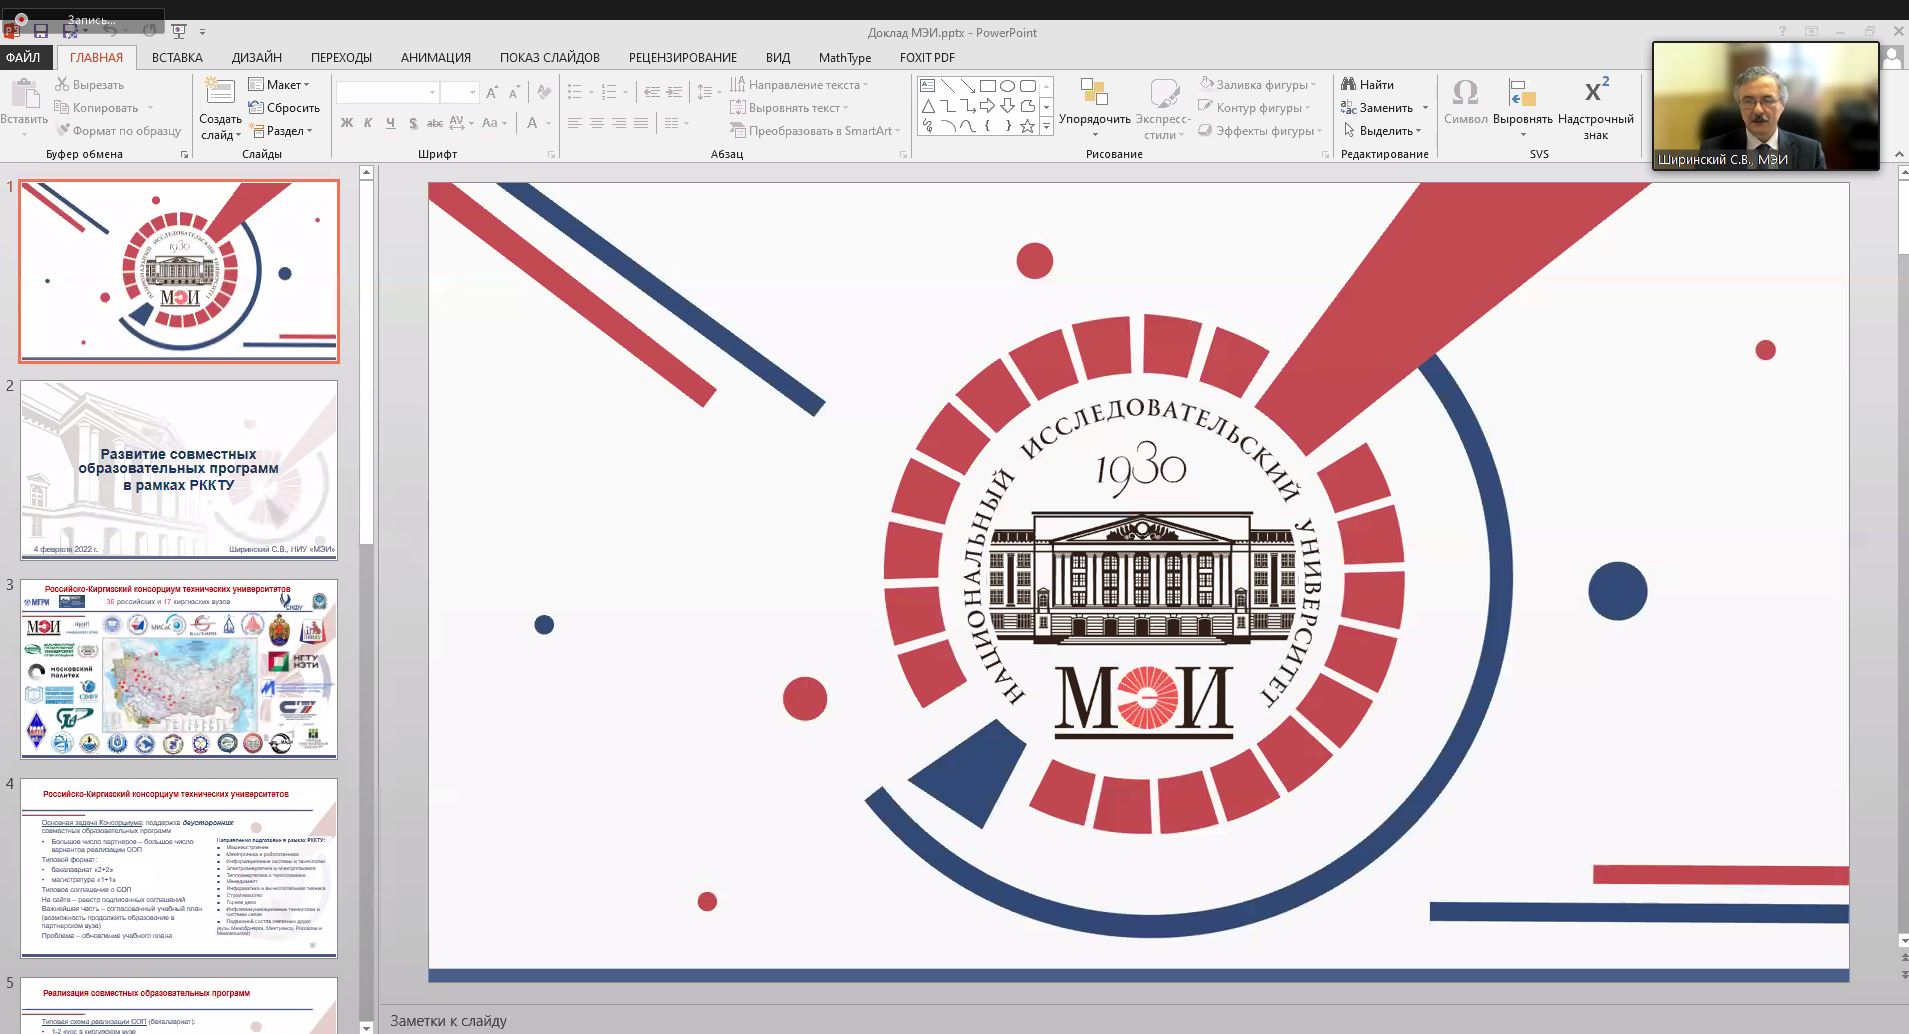Decrease list indent level icon
The width and height of the screenshot is (1909, 1034).
tap(652, 92)
